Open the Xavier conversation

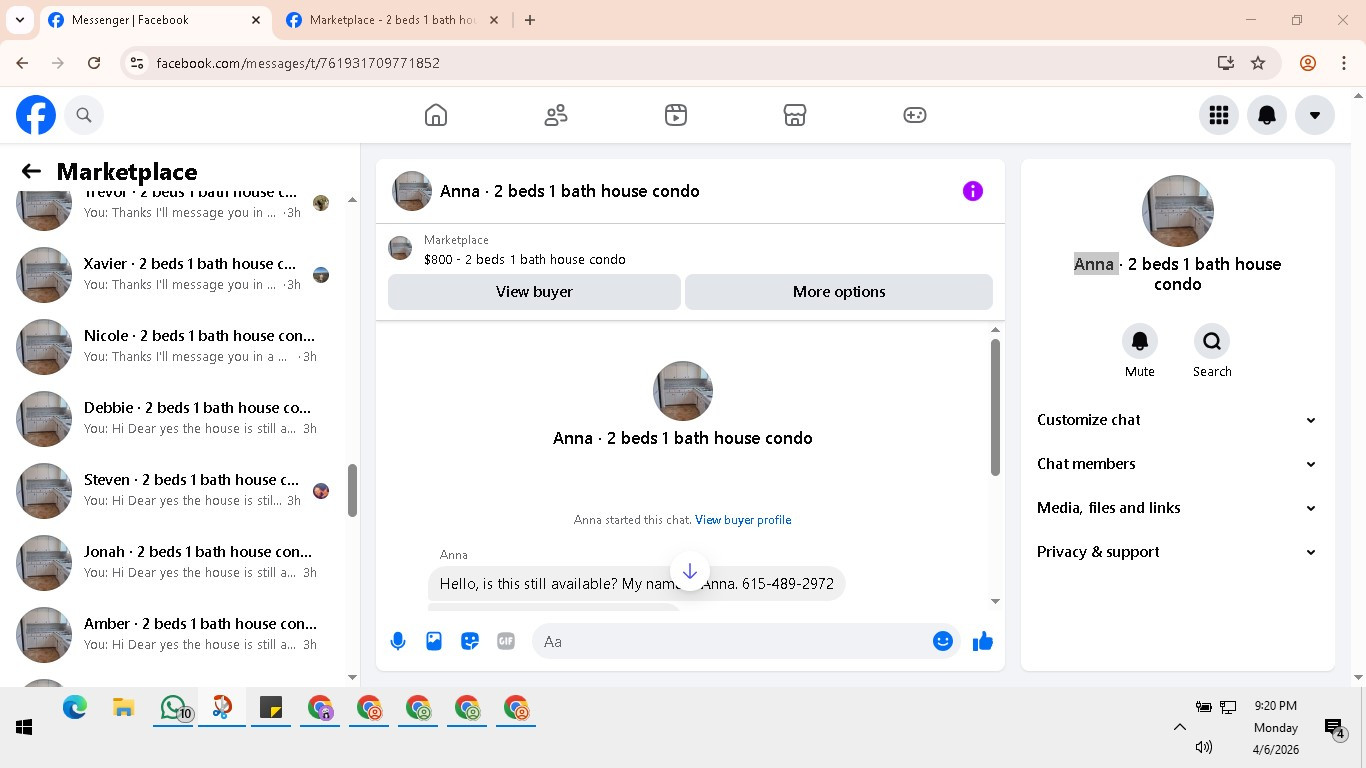(175, 274)
